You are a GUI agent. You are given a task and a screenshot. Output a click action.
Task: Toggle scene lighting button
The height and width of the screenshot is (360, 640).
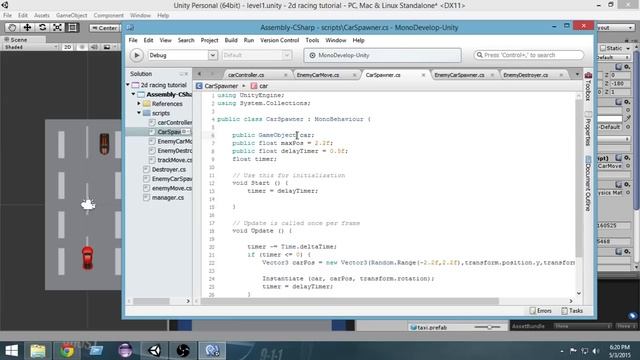click(x=82, y=47)
